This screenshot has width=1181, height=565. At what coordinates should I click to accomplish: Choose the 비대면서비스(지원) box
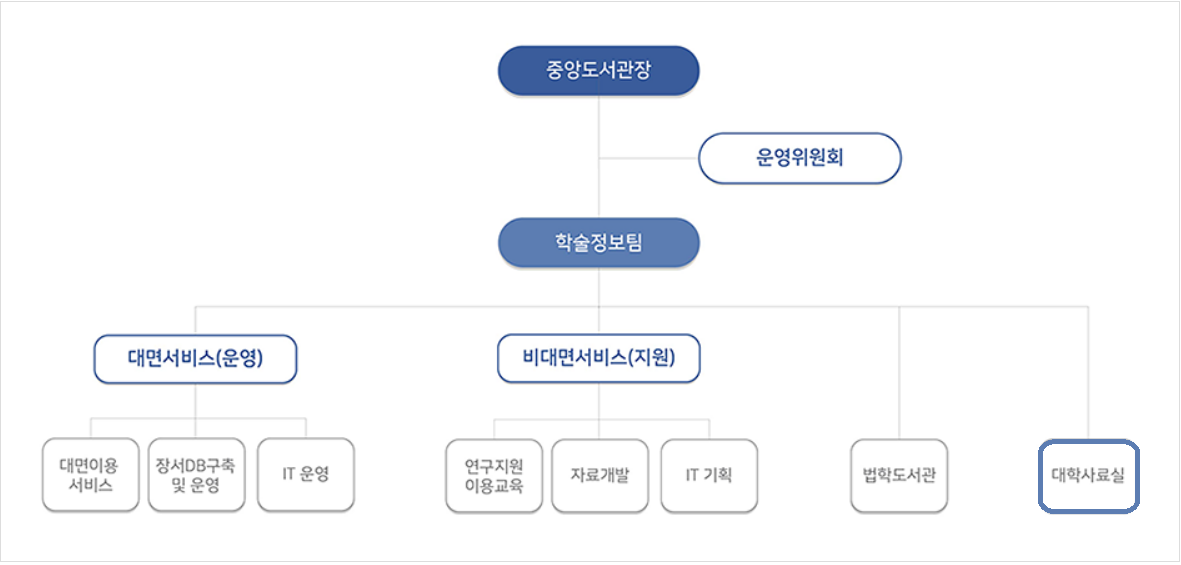pos(599,359)
